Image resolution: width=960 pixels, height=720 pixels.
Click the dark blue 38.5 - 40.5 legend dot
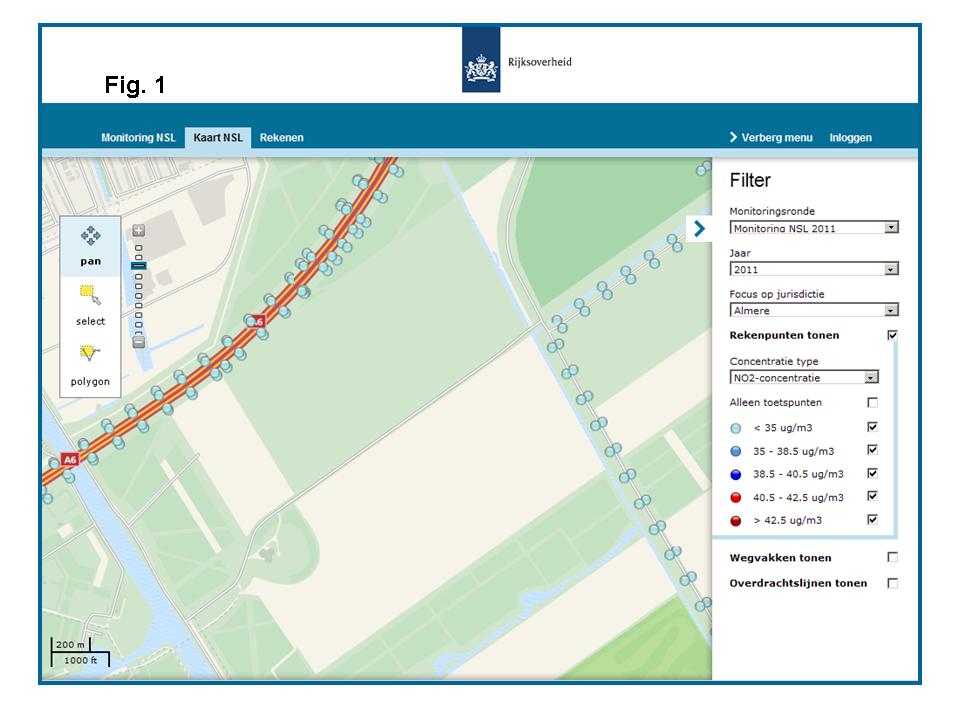pos(736,474)
